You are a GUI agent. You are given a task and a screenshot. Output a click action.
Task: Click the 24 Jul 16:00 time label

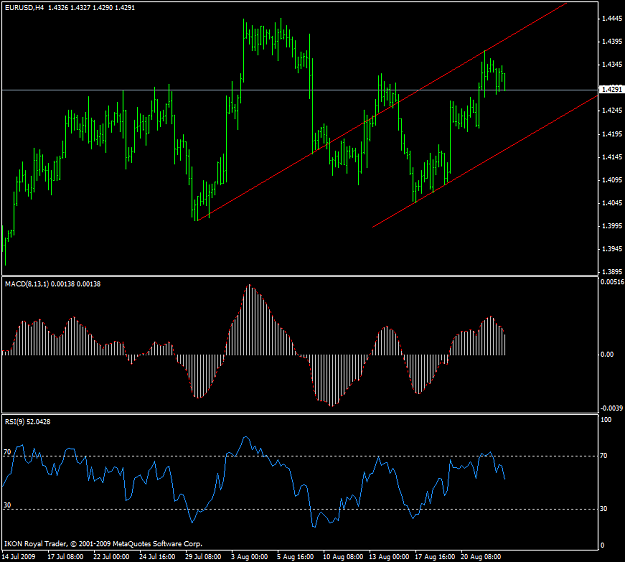[157, 556]
